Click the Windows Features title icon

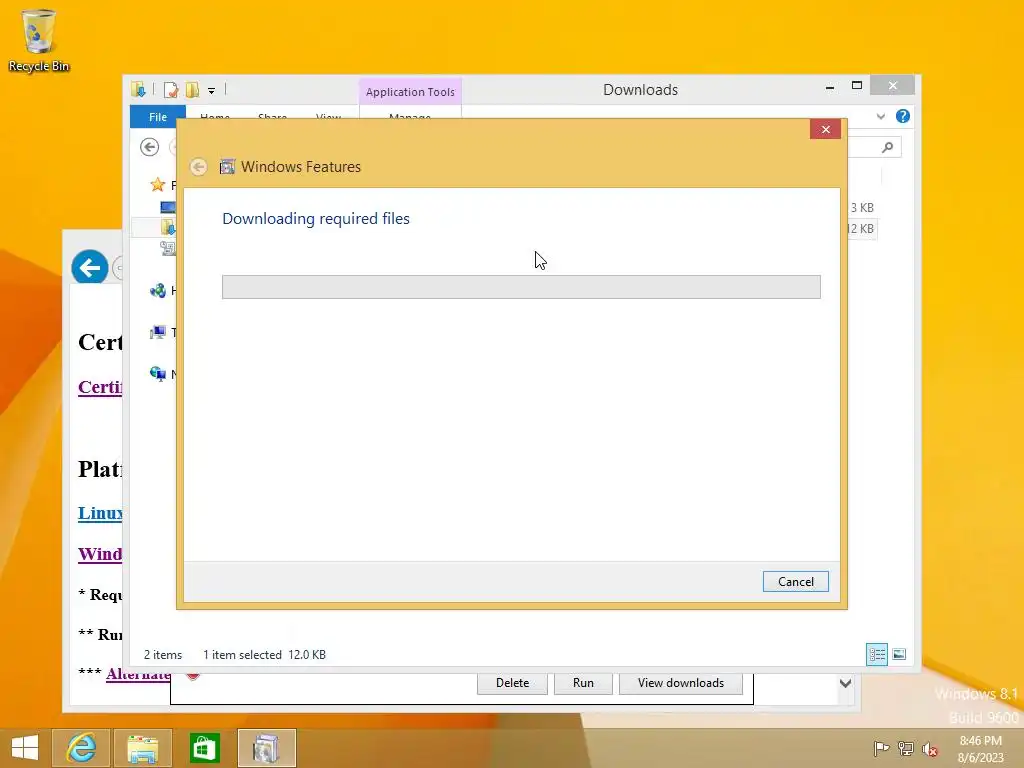(227, 167)
